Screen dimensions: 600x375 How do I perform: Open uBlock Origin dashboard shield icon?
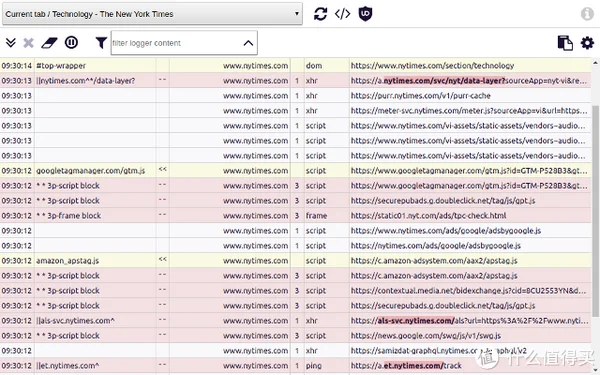point(365,14)
